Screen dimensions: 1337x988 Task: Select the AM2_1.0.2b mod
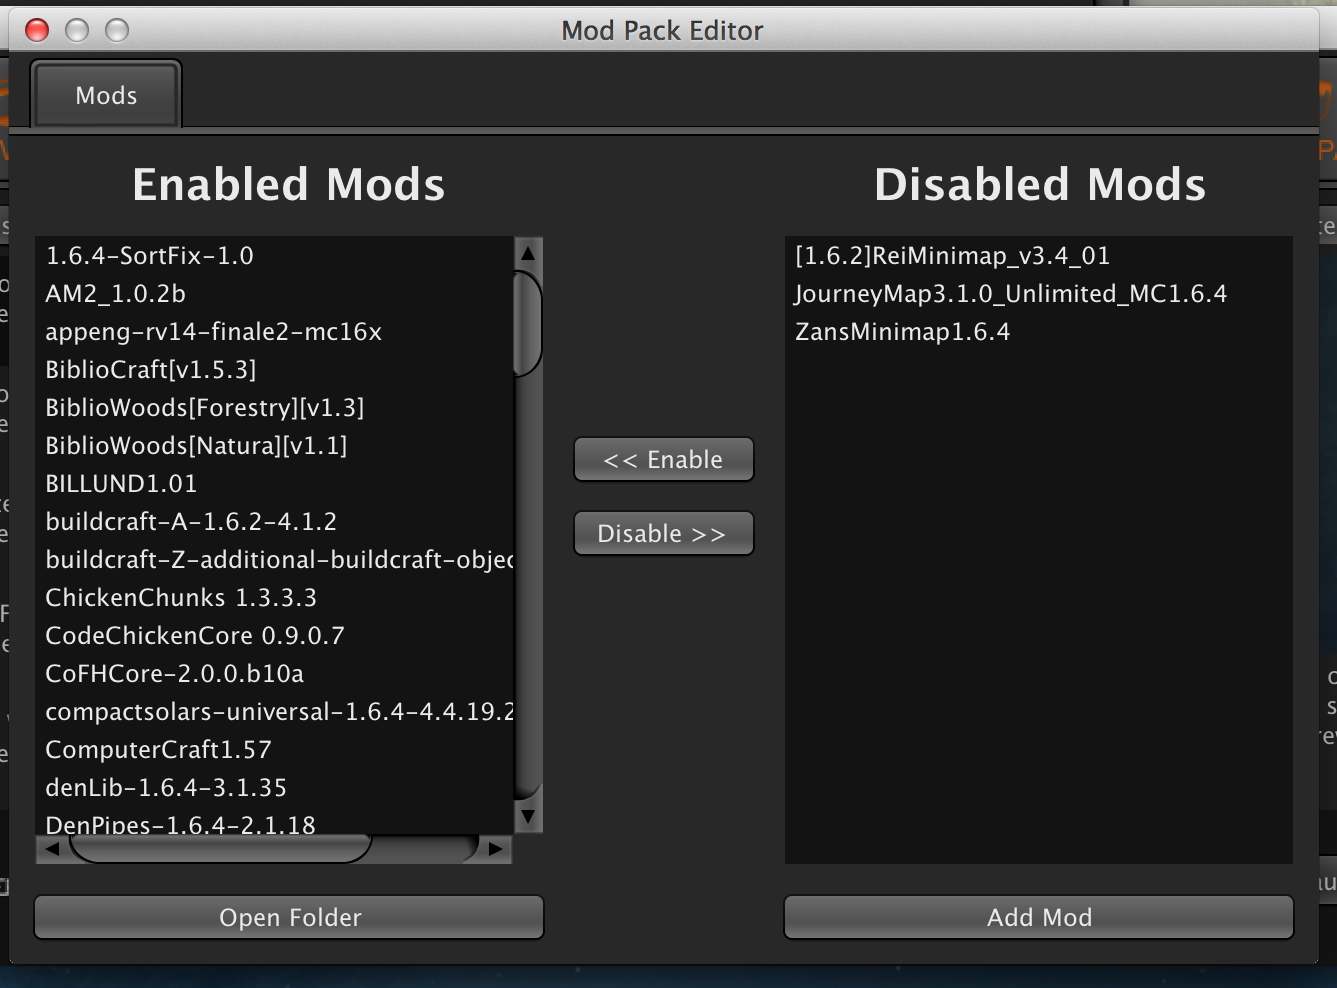tap(275, 294)
